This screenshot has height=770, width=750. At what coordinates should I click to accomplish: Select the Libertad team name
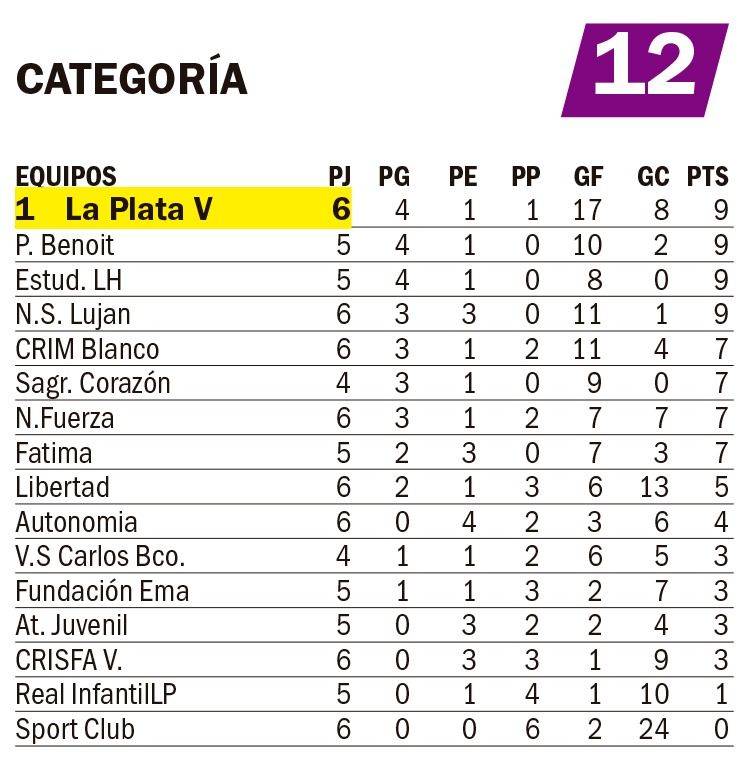click(x=62, y=488)
